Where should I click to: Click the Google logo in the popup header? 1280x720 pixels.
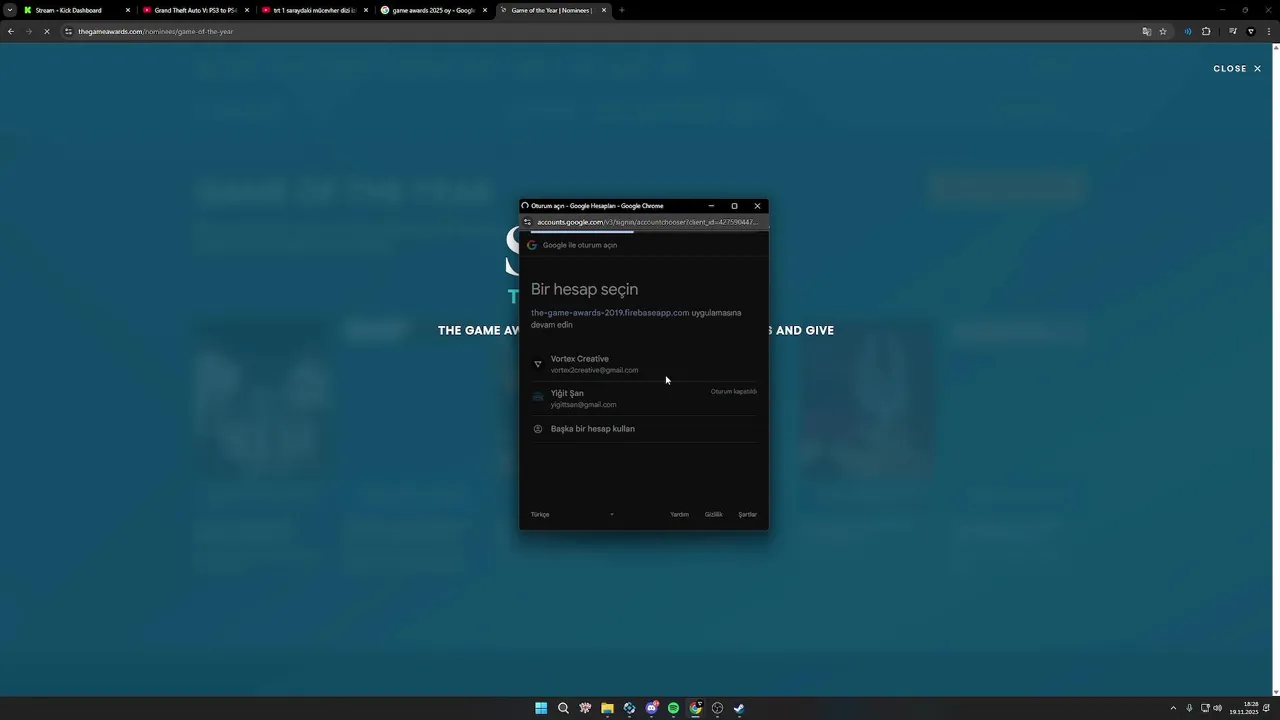tap(532, 245)
